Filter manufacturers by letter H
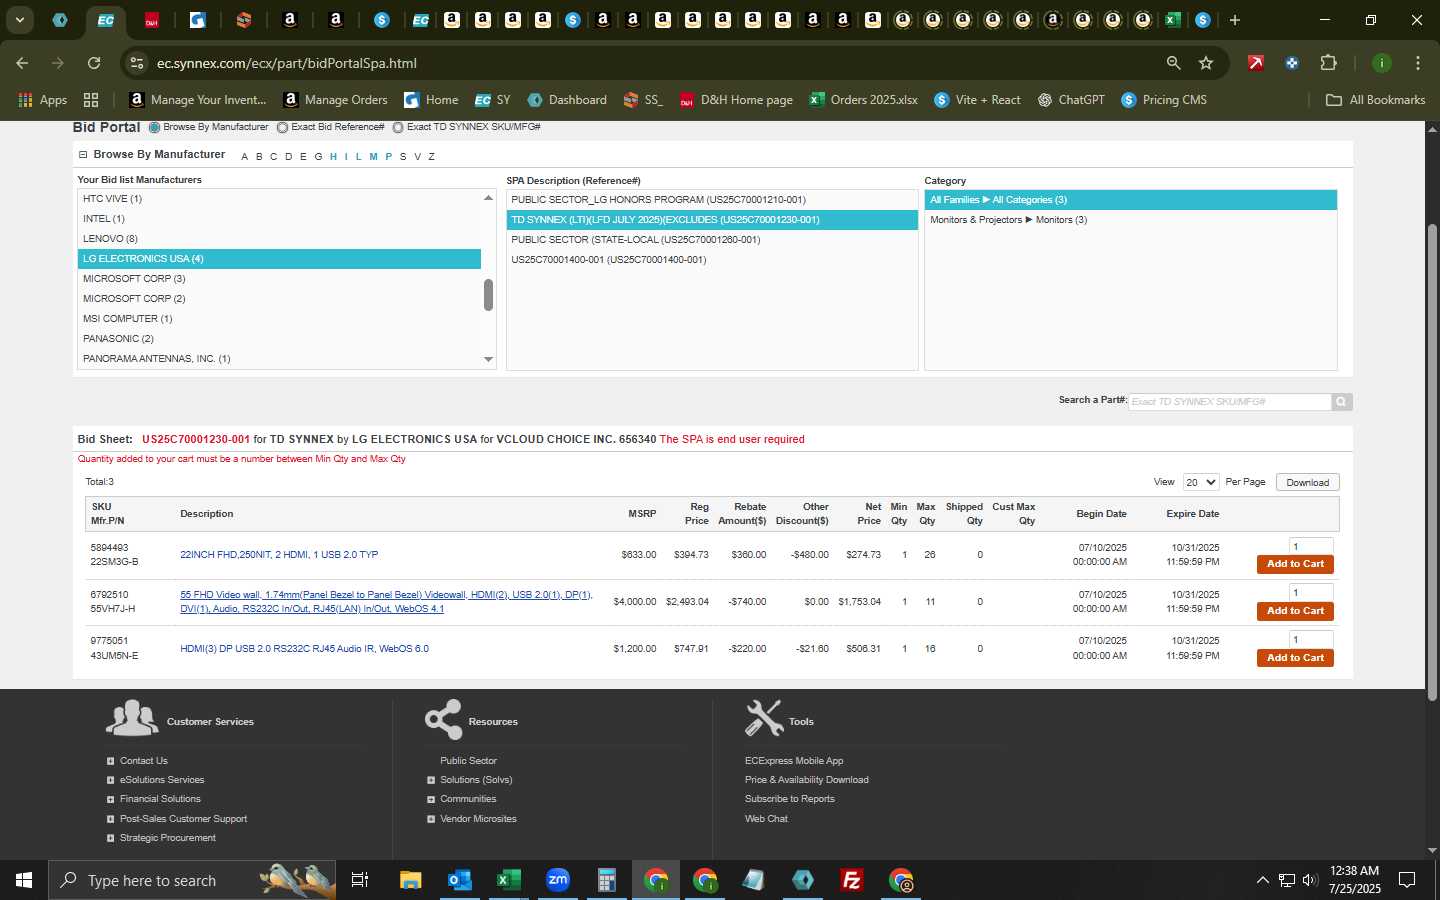Viewport: 1440px width, 900px height. 333,157
